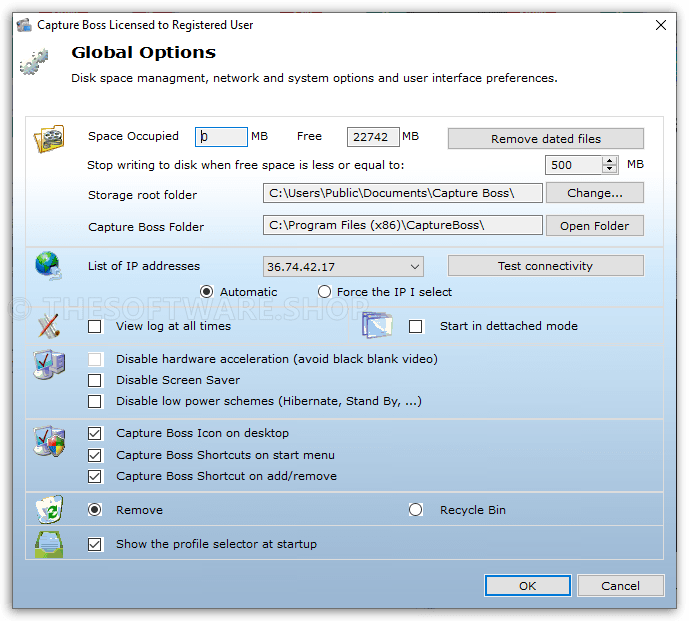Uncheck Capture Boss Shortcut on add/remove
Screen dimensions: 689x621
(94, 476)
